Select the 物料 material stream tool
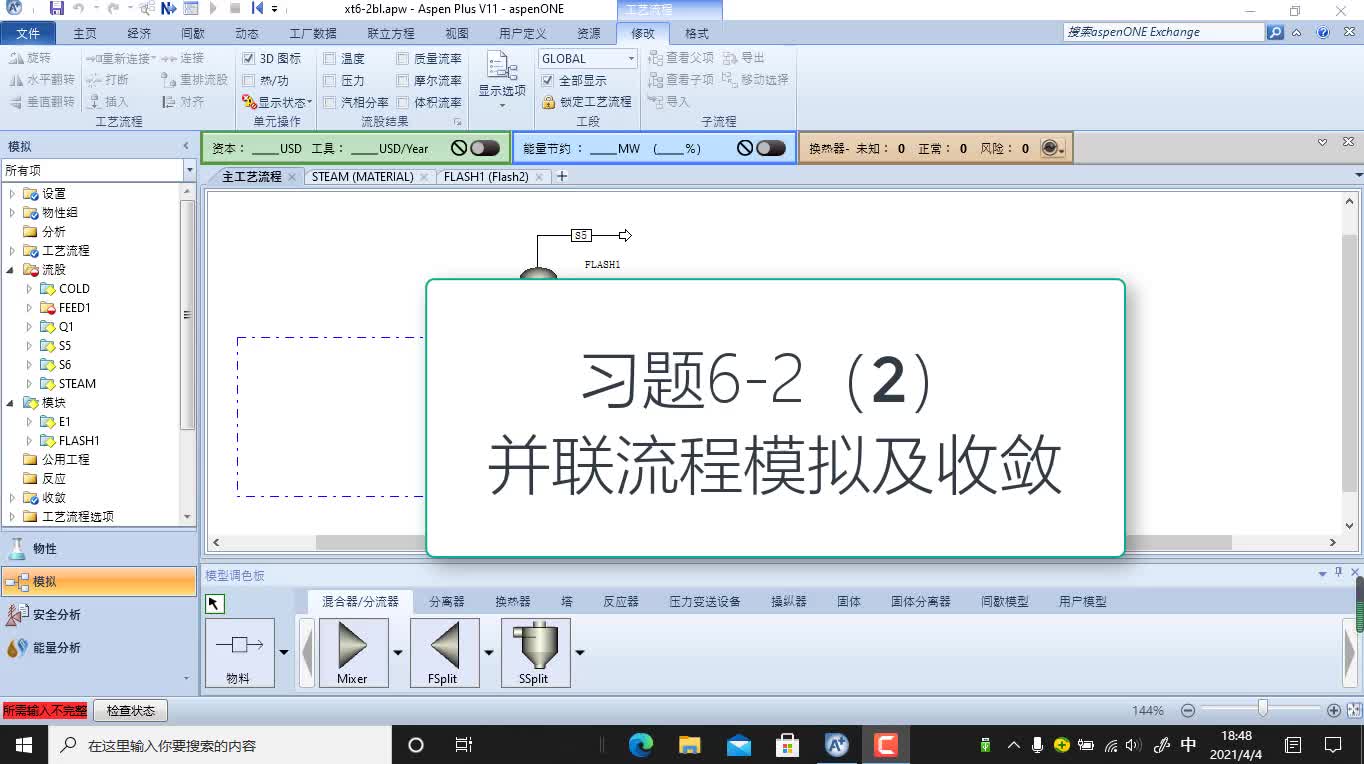Image resolution: width=1364 pixels, height=764 pixels. pyautogui.click(x=239, y=651)
